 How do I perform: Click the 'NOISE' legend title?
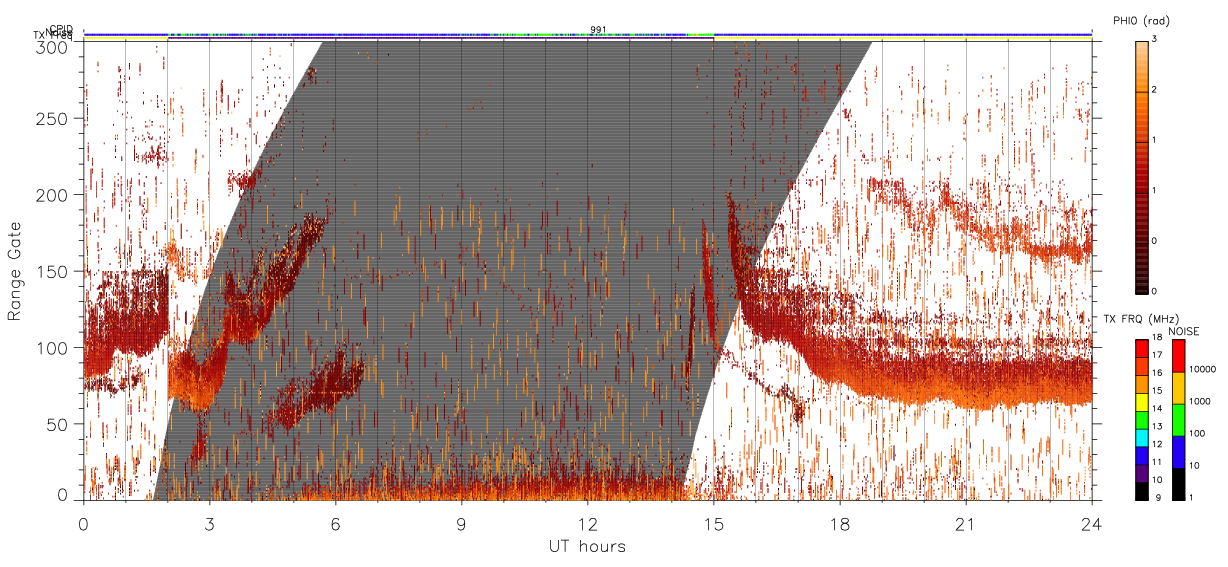1184,331
